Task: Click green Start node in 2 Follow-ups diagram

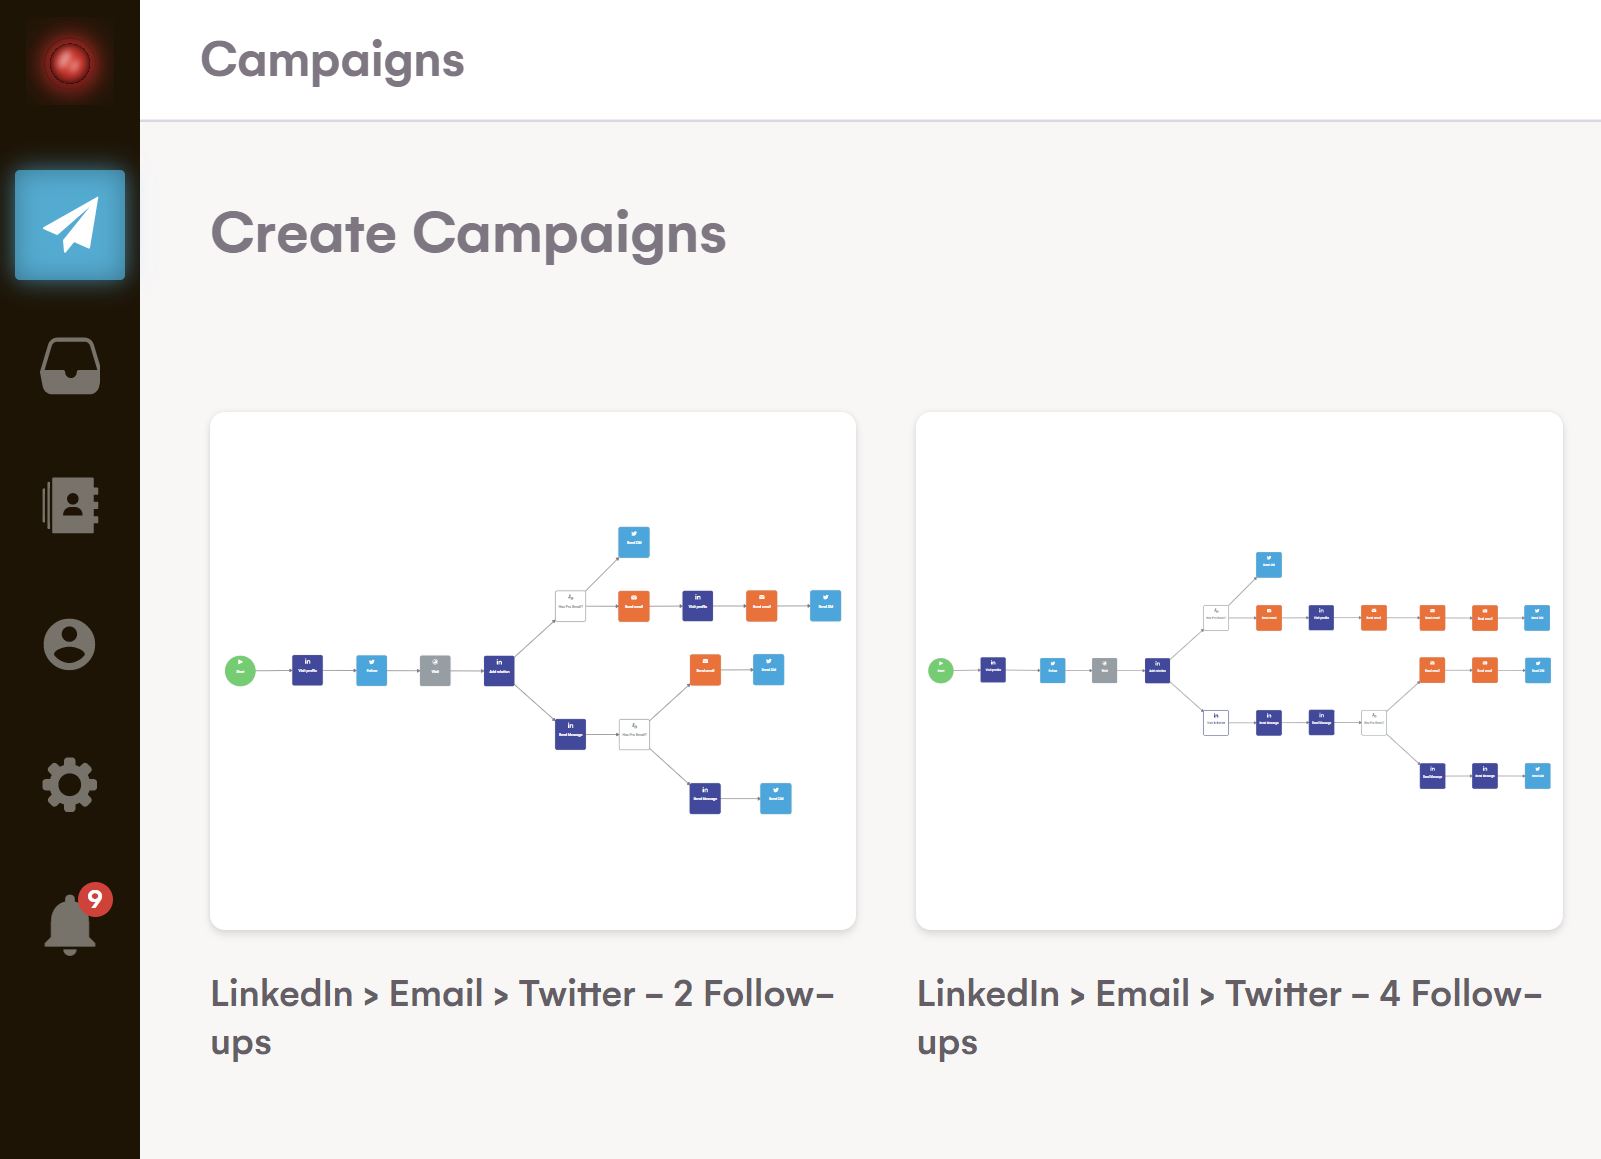Action: (x=240, y=670)
